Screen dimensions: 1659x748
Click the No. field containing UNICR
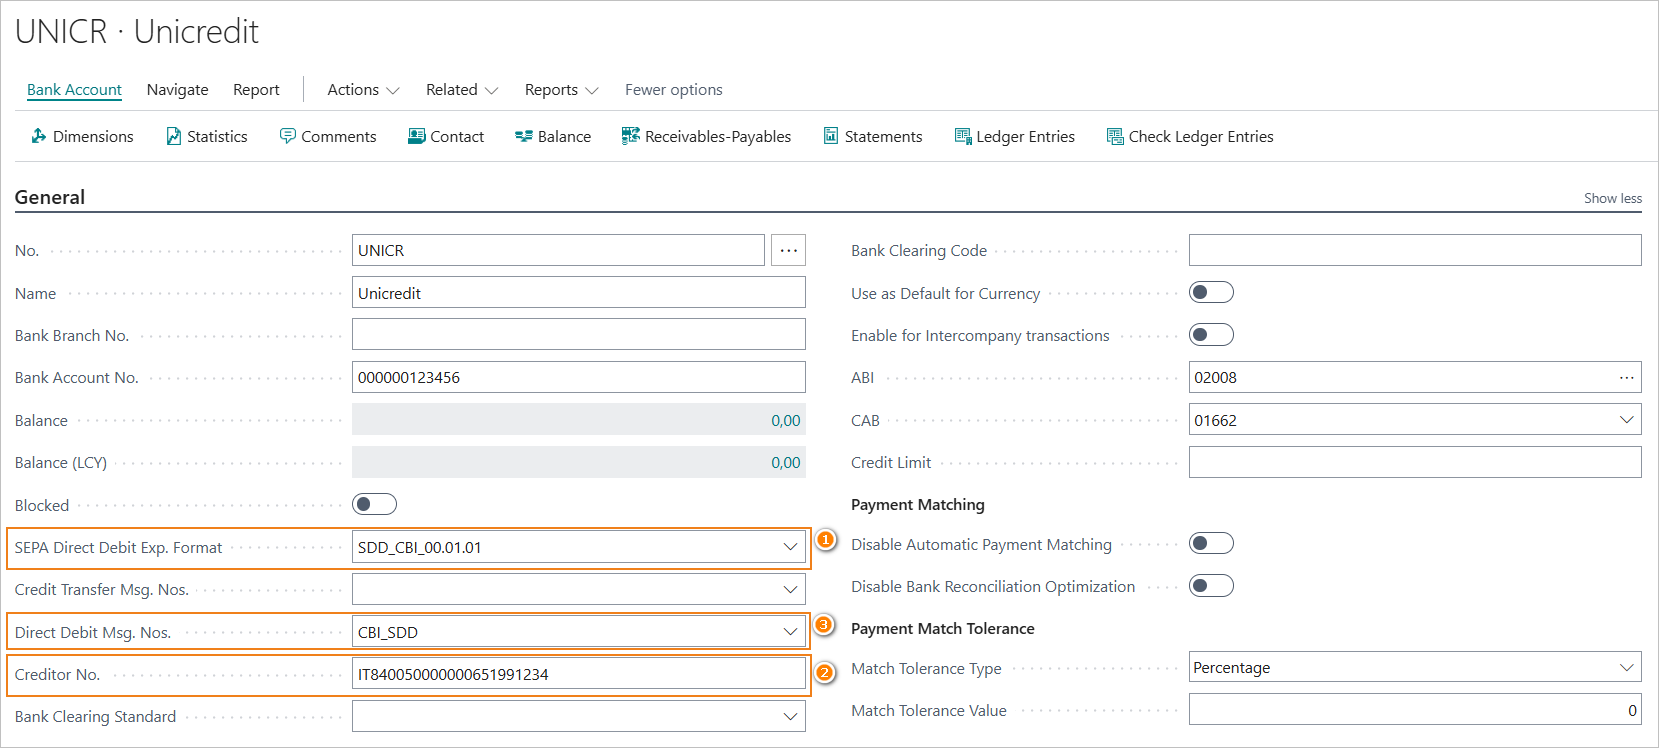click(x=558, y=250)
